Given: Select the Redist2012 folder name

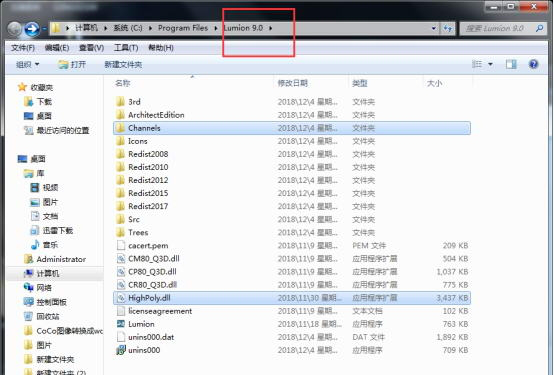Looking at the screenshot, I should [148, 180].
